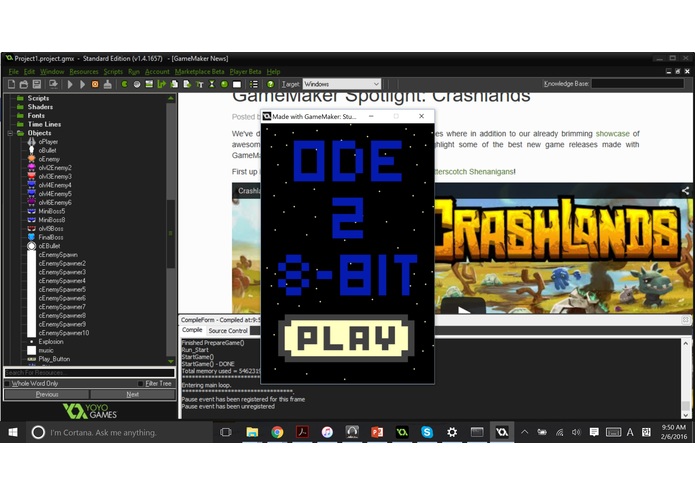Click the green Create path icon

[x=162, y=84]
